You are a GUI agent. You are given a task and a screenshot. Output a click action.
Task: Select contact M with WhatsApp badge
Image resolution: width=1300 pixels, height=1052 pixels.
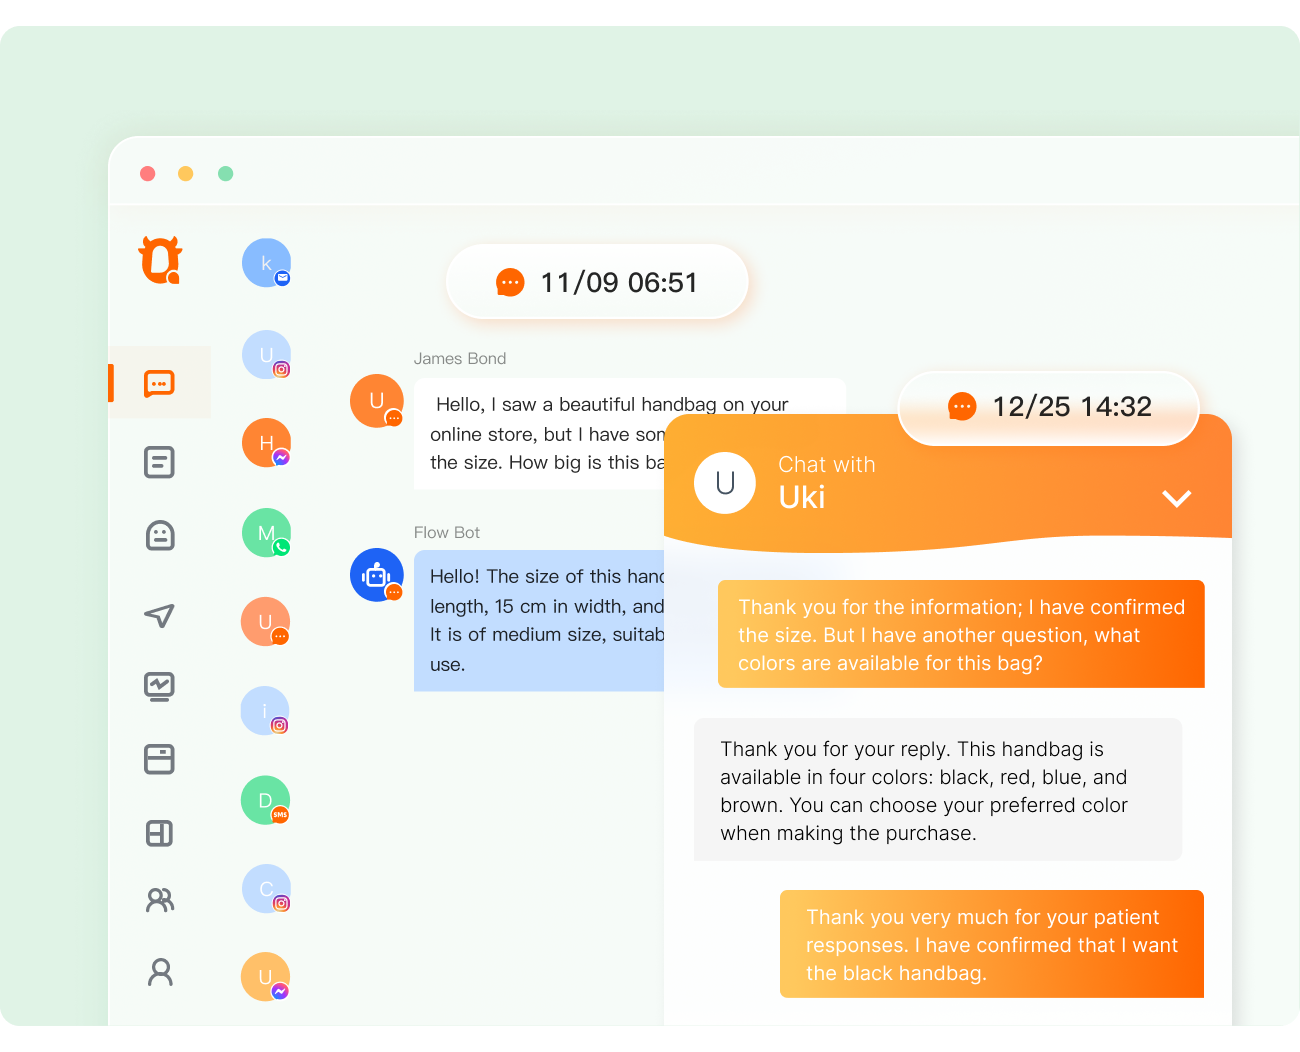266,533
